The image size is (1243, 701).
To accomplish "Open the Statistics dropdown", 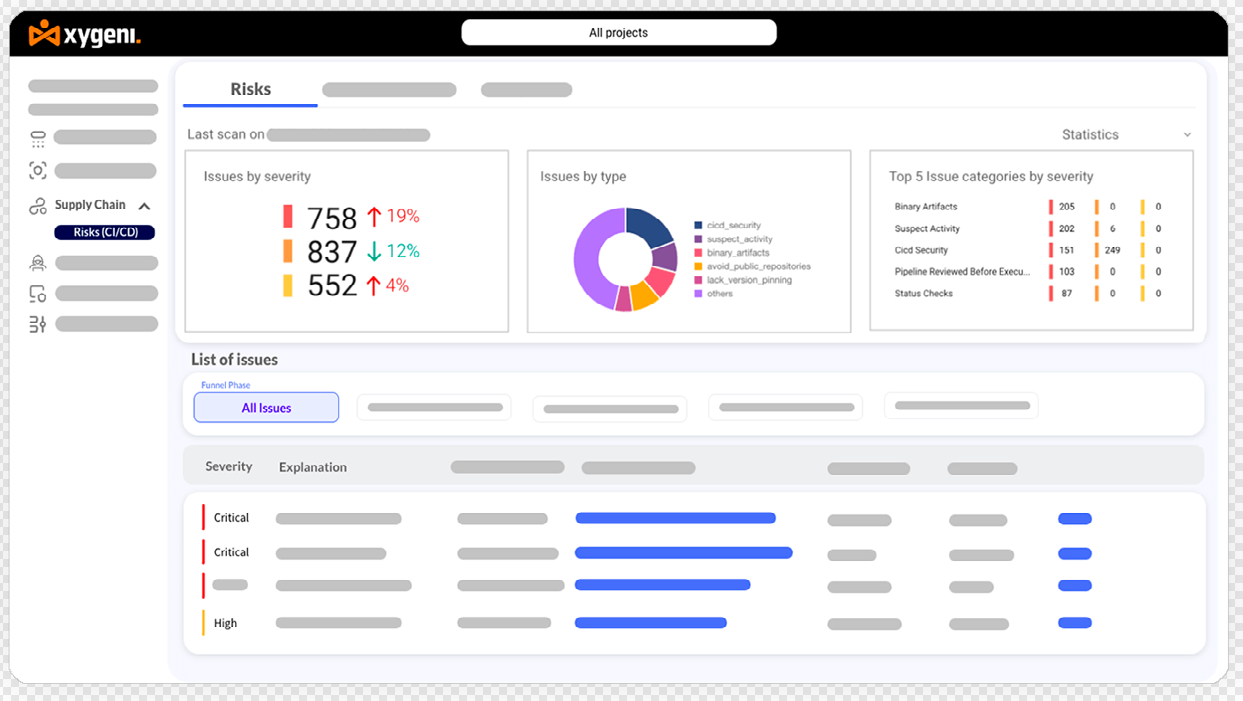I will [x=1126, y=135].
